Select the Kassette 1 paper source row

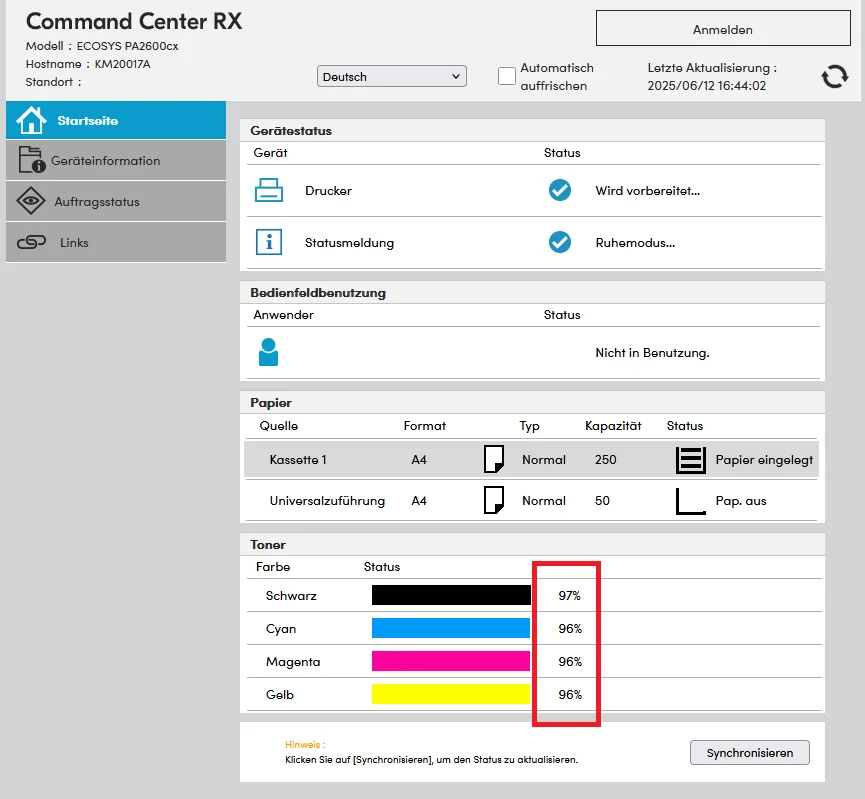(532, 459)
